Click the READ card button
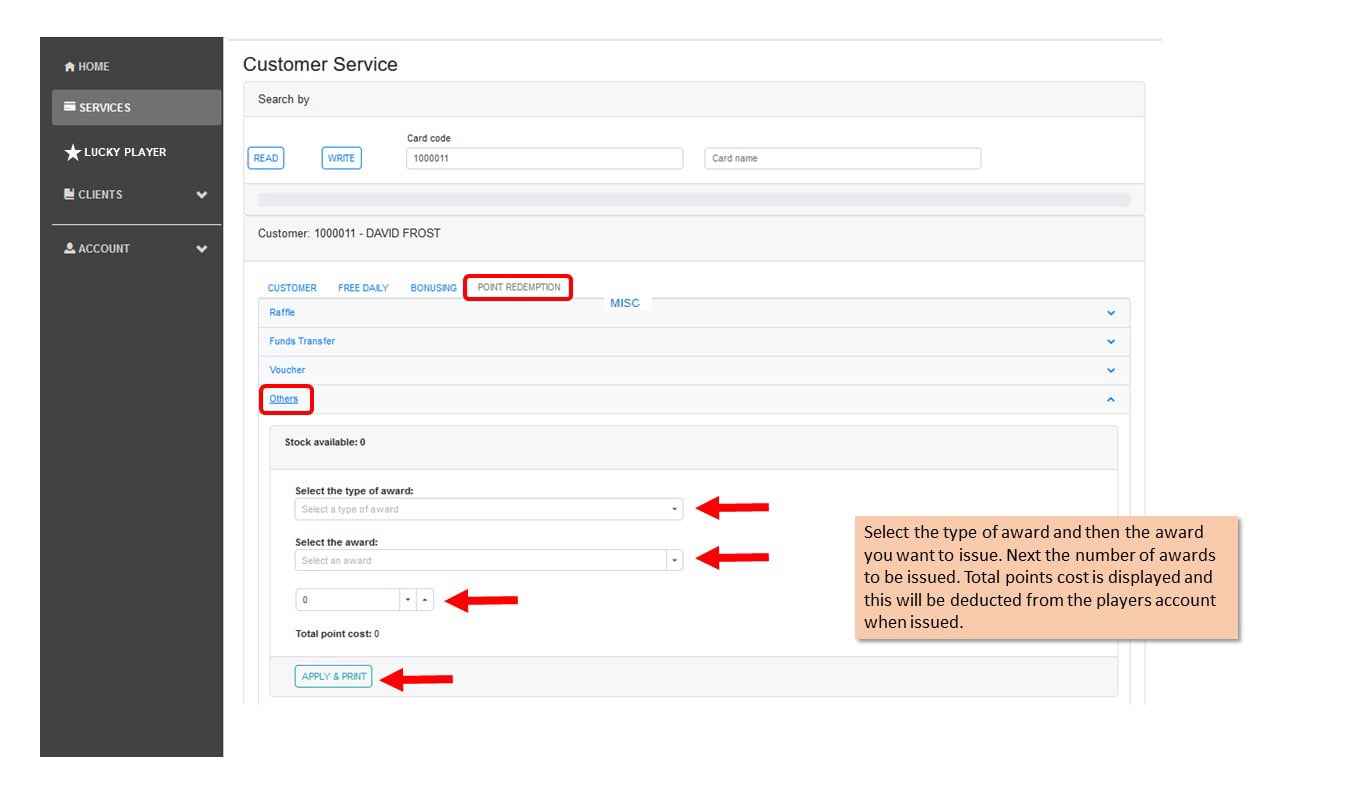 266,158
